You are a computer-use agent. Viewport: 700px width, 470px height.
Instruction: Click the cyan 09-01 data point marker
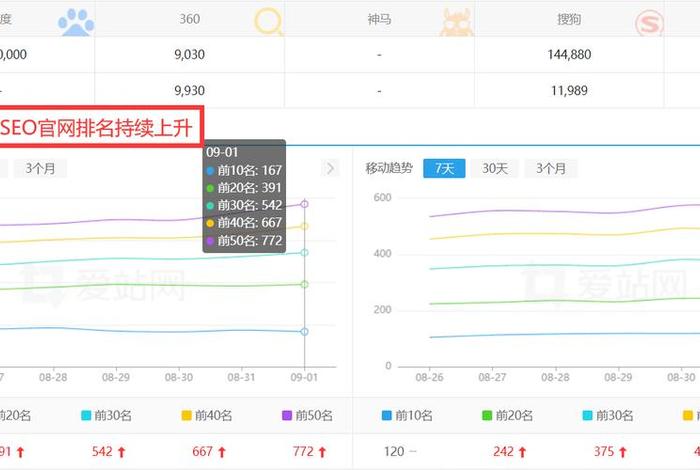(304, 253)
